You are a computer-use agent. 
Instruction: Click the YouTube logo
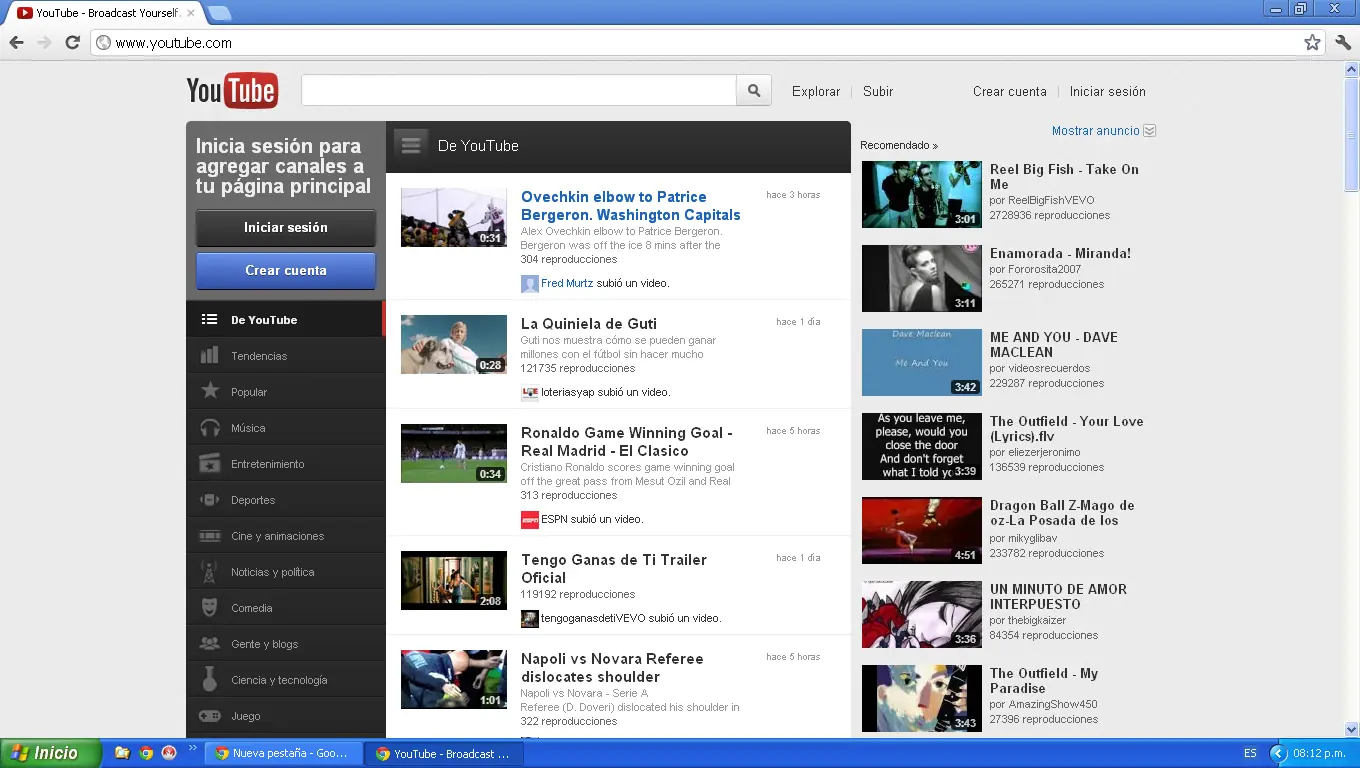232,91
